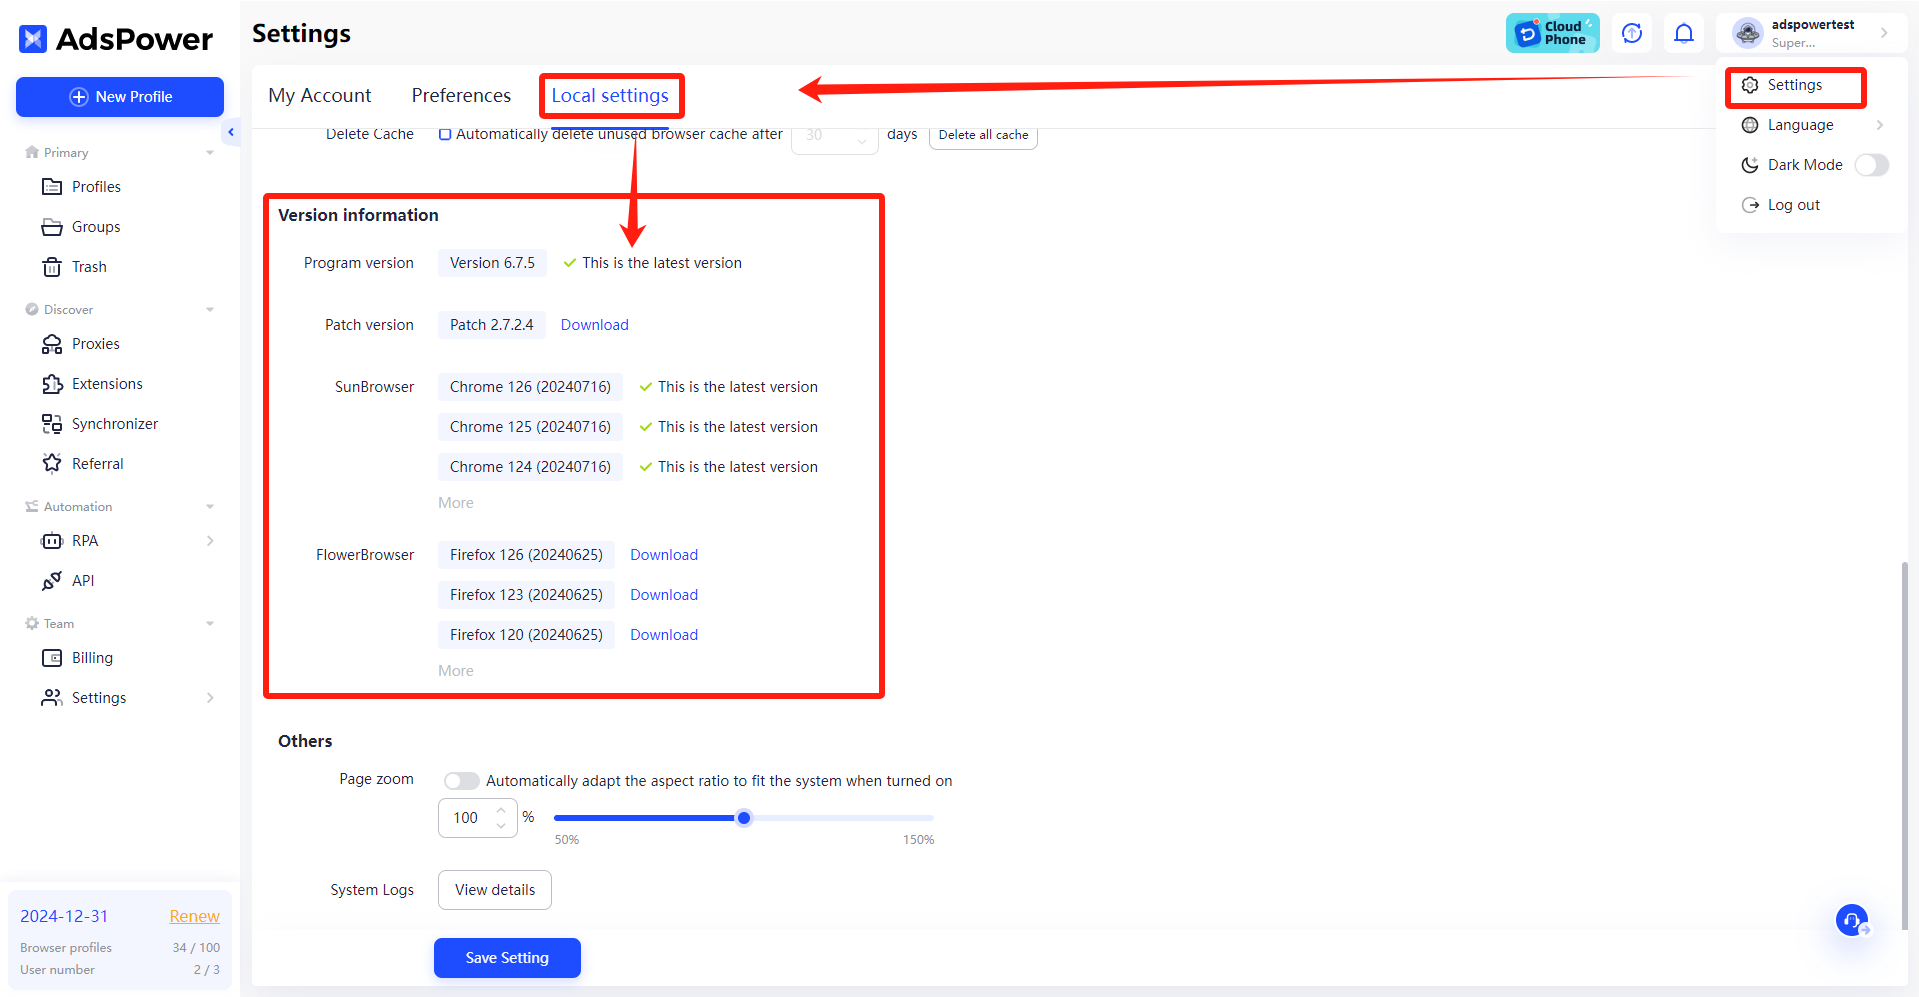1919x997 pixels.
Task: Open API plug icon in sidebar
Action: pos(52,581)
